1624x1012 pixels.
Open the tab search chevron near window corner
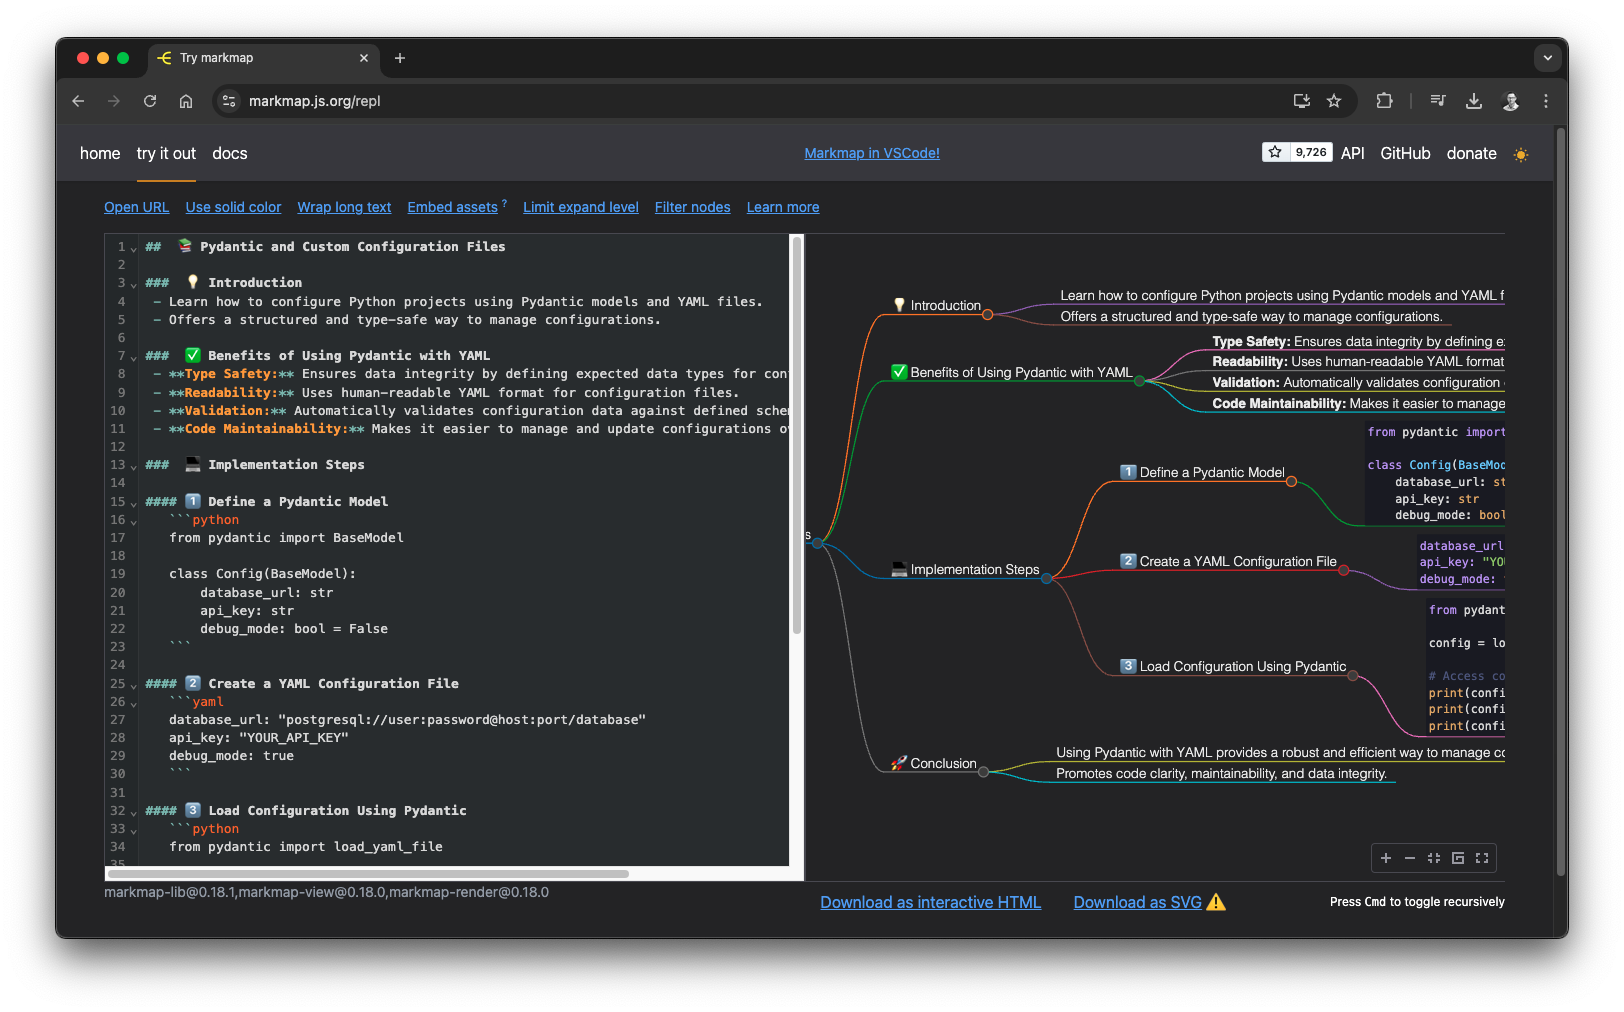tap(1547, 58)
